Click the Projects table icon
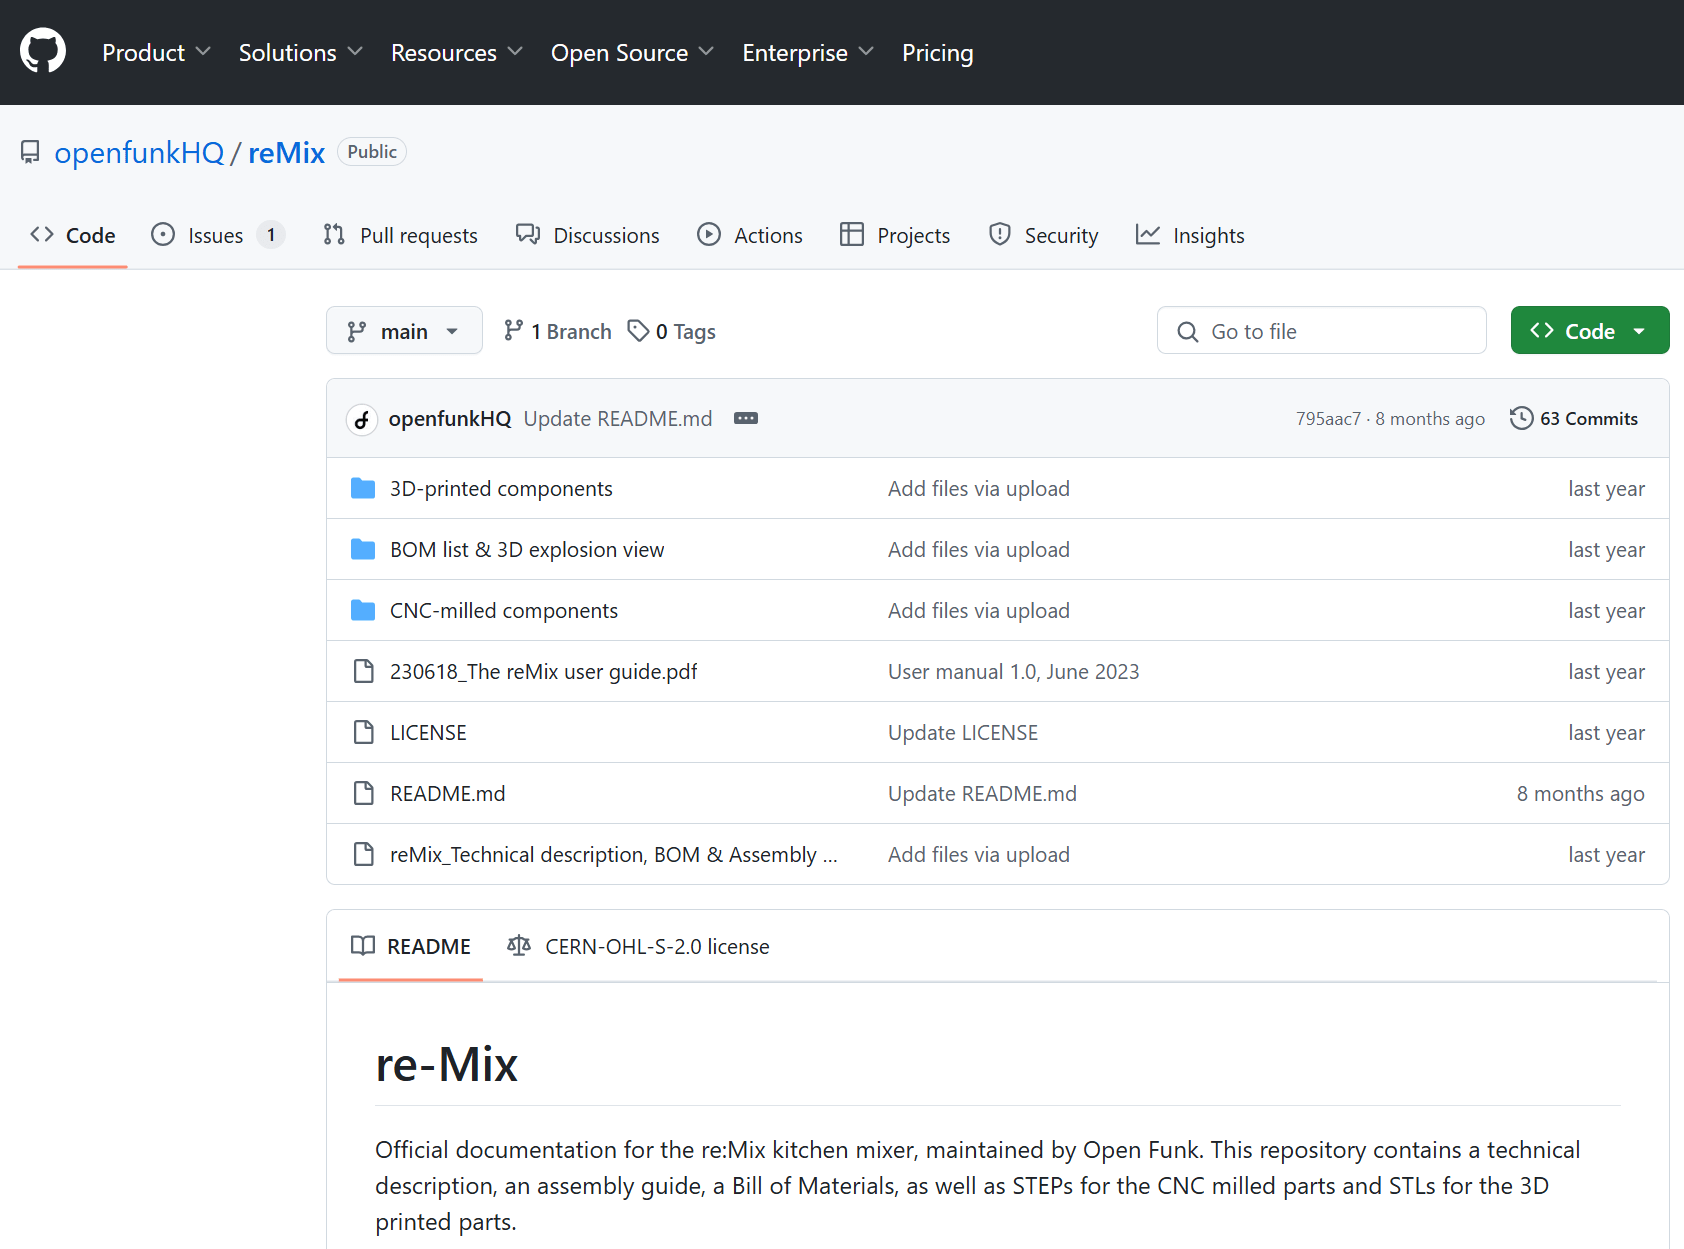Image resolution: width=1684 pixels, height=1249 pixels. (852, 234)
